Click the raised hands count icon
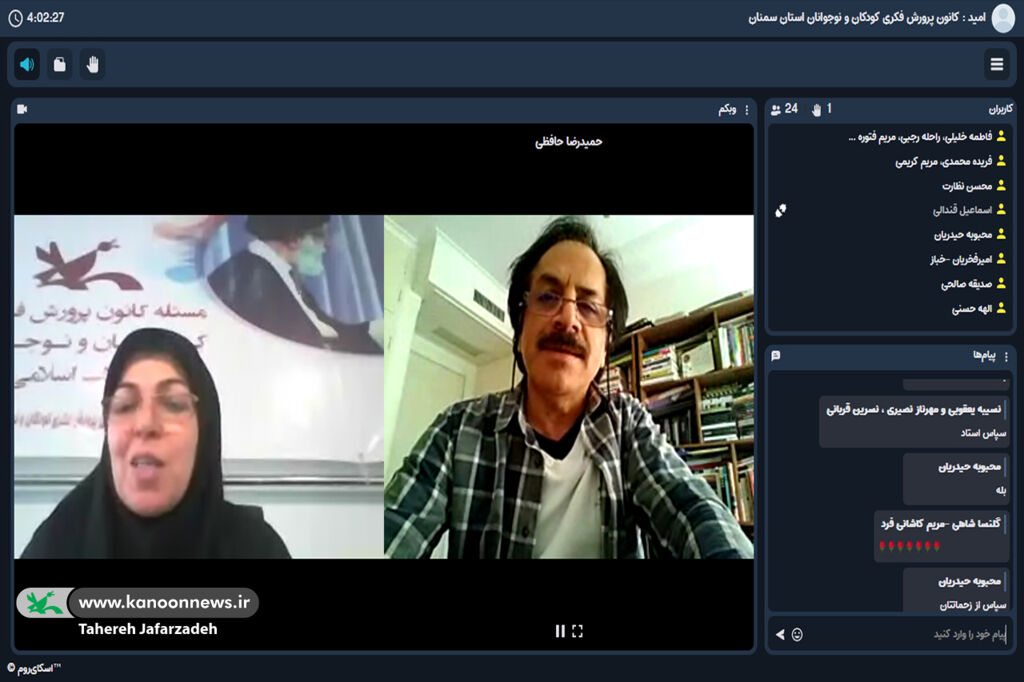 (x=816, y=109)
